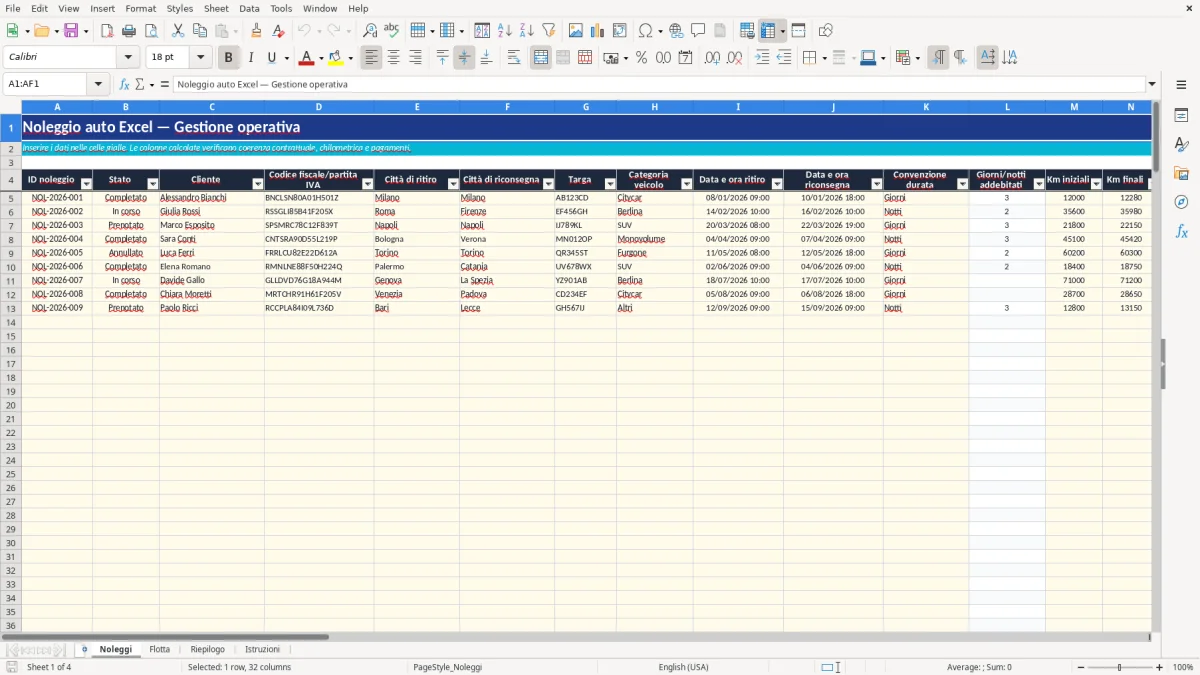The width and height of the screenshot is (1200, 675).
Task: Click the Save document icon
Action: tap(71, 30)
